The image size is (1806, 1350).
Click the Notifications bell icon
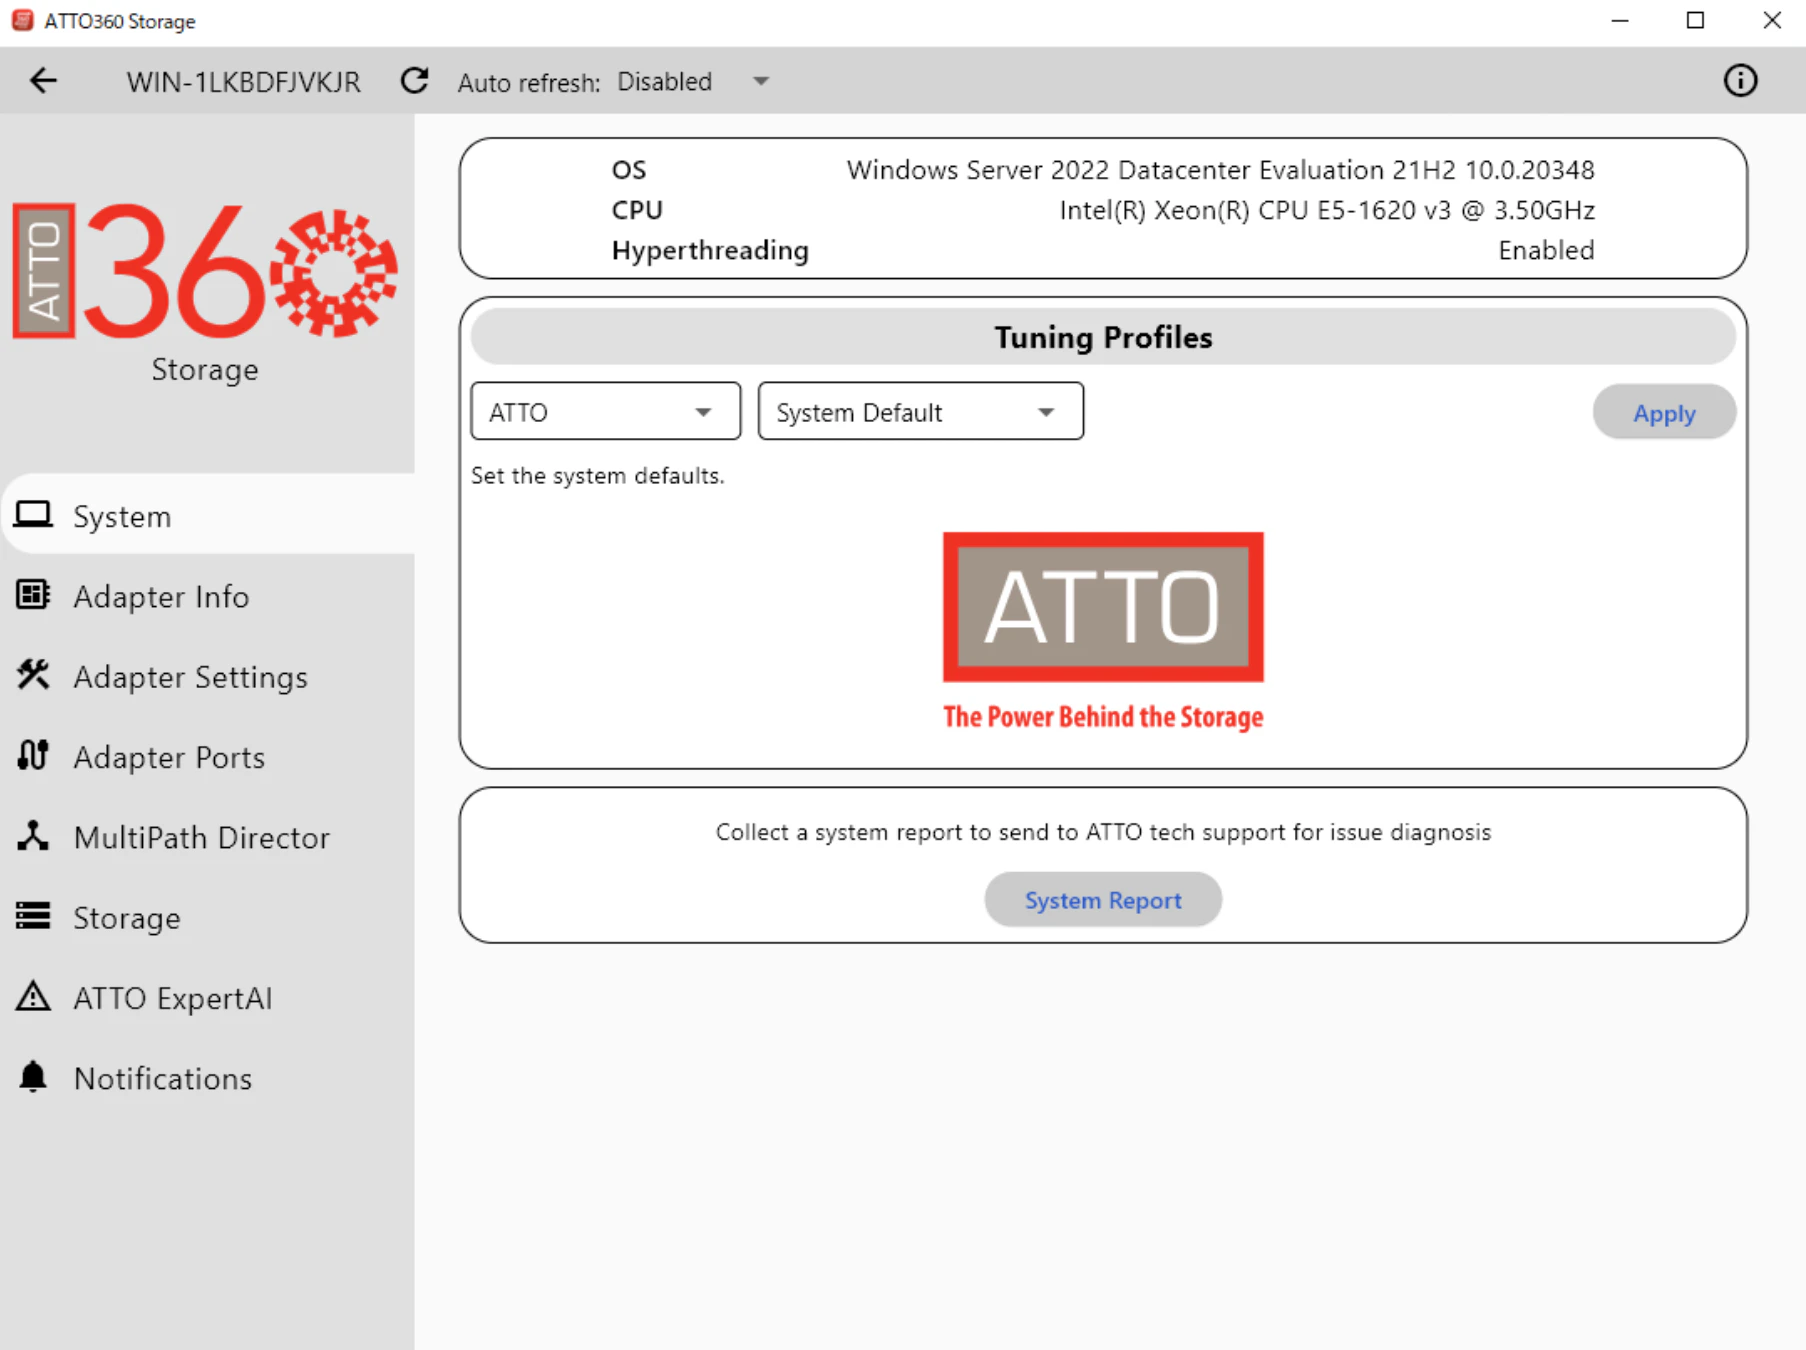[33, 1077]
